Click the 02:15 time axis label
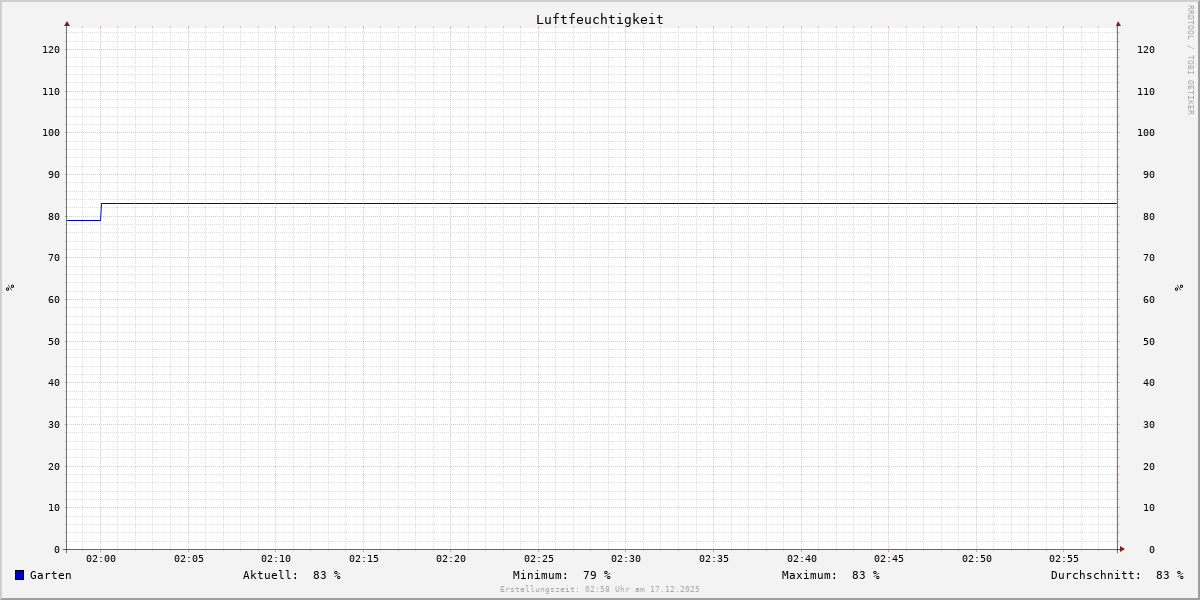This screenshot has height=600, width=1200. [364, 559]
